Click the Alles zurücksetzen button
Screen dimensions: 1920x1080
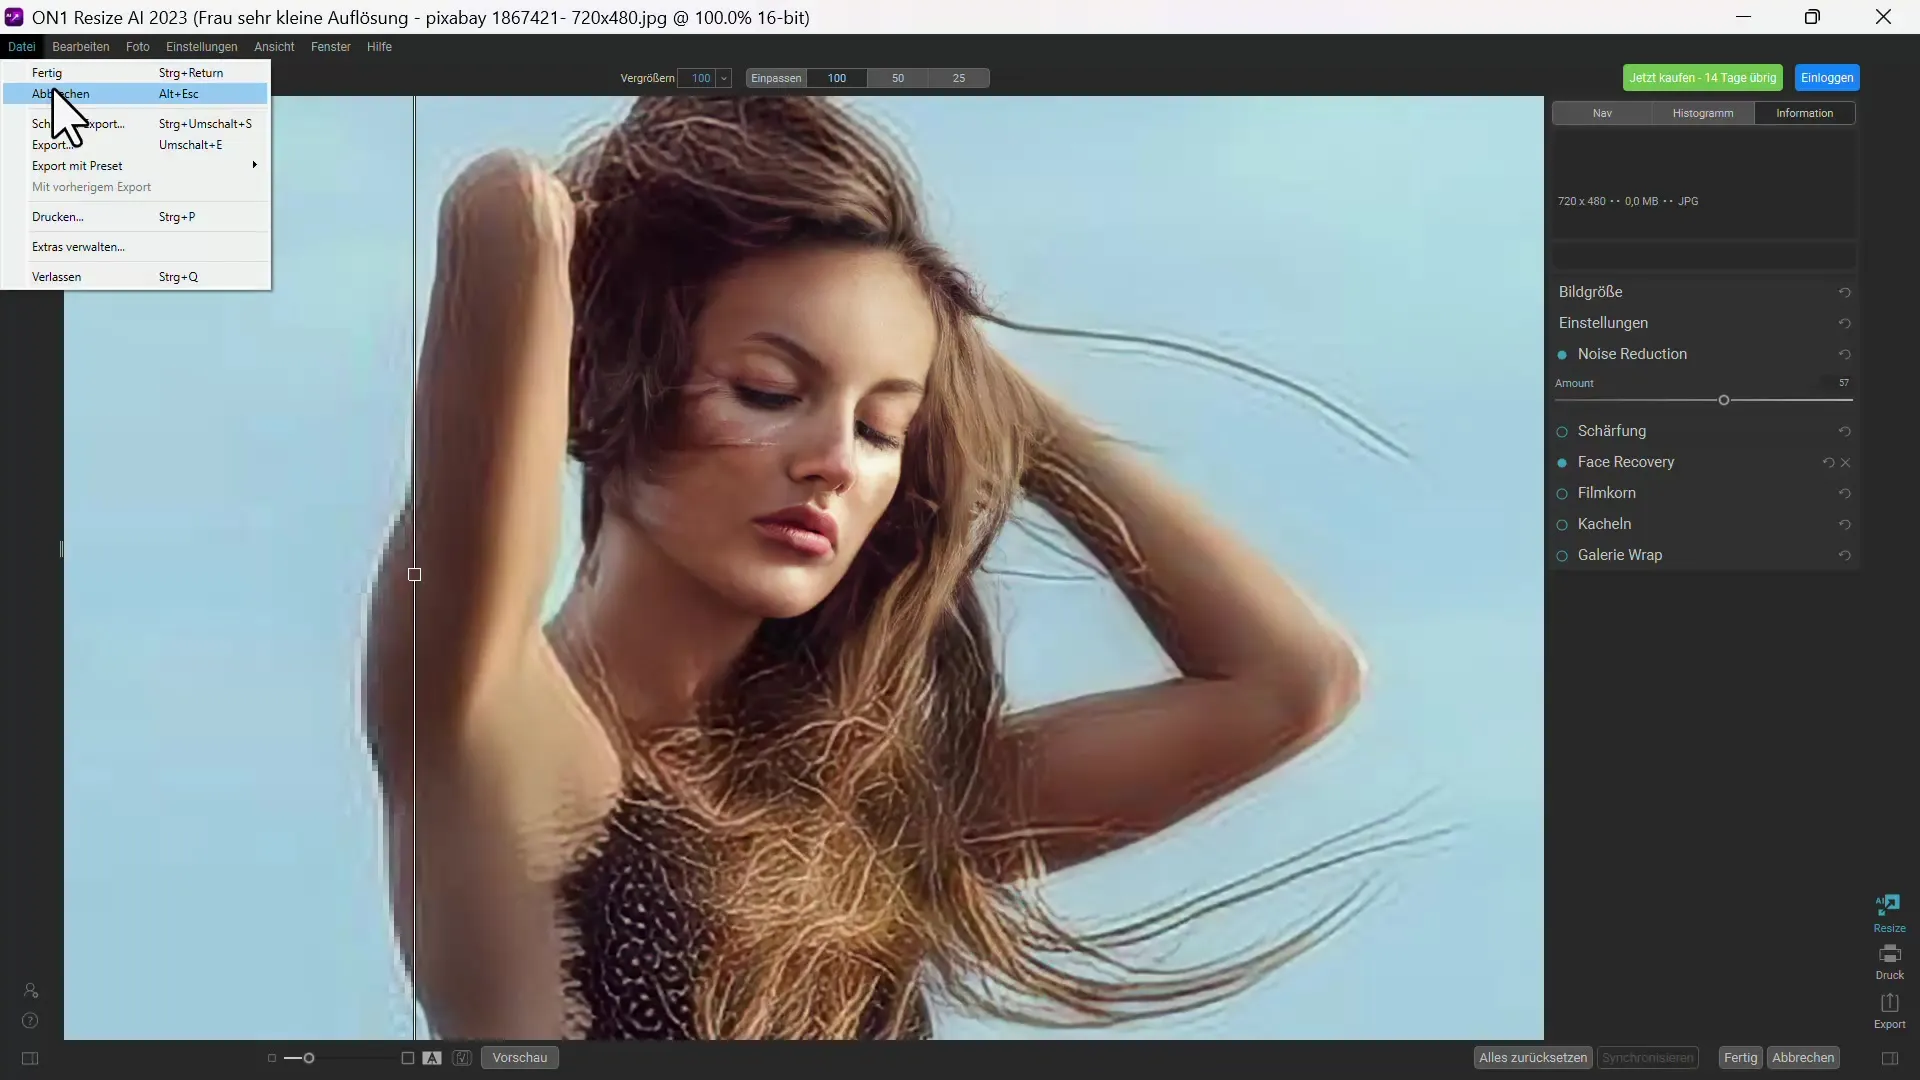click(x=1532, y=1056)
